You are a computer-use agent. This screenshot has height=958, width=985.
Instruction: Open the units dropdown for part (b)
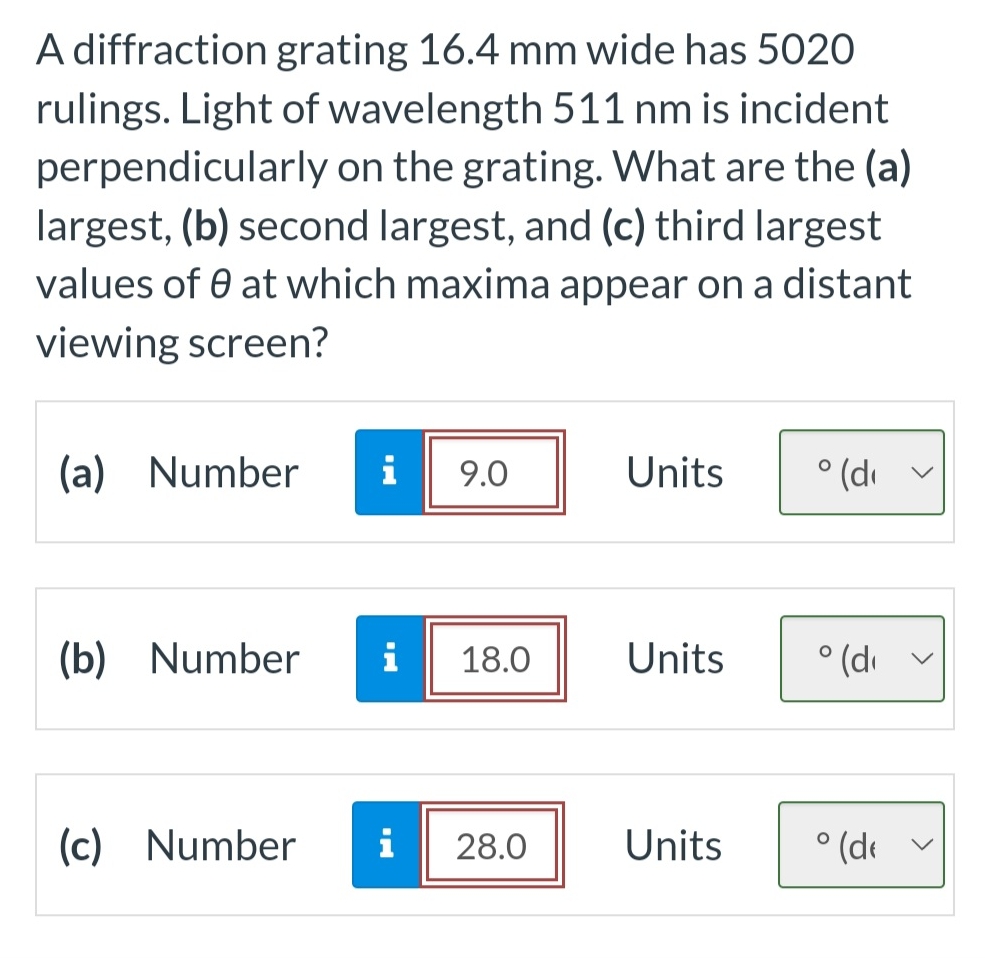click(861, 659)
